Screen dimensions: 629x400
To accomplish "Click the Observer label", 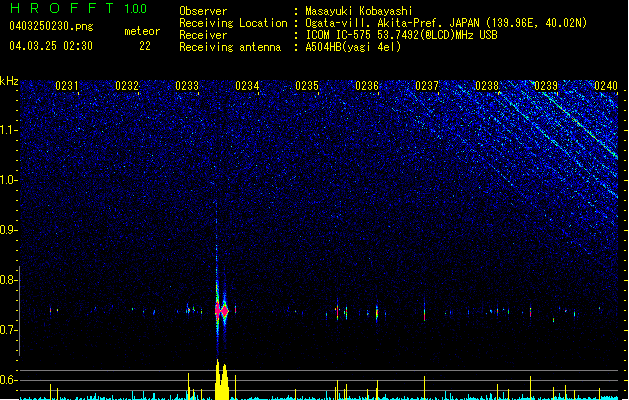I will [203, 11].
